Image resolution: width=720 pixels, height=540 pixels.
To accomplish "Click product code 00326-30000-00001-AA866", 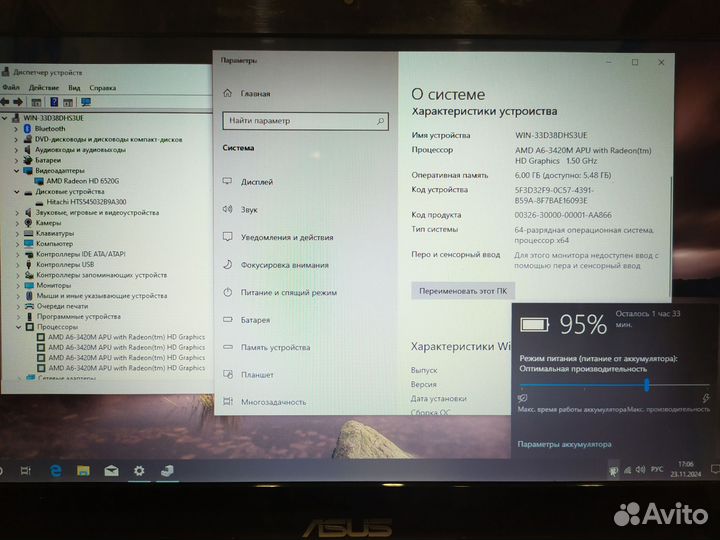I will pyautogui.click(x=563, y=215).
